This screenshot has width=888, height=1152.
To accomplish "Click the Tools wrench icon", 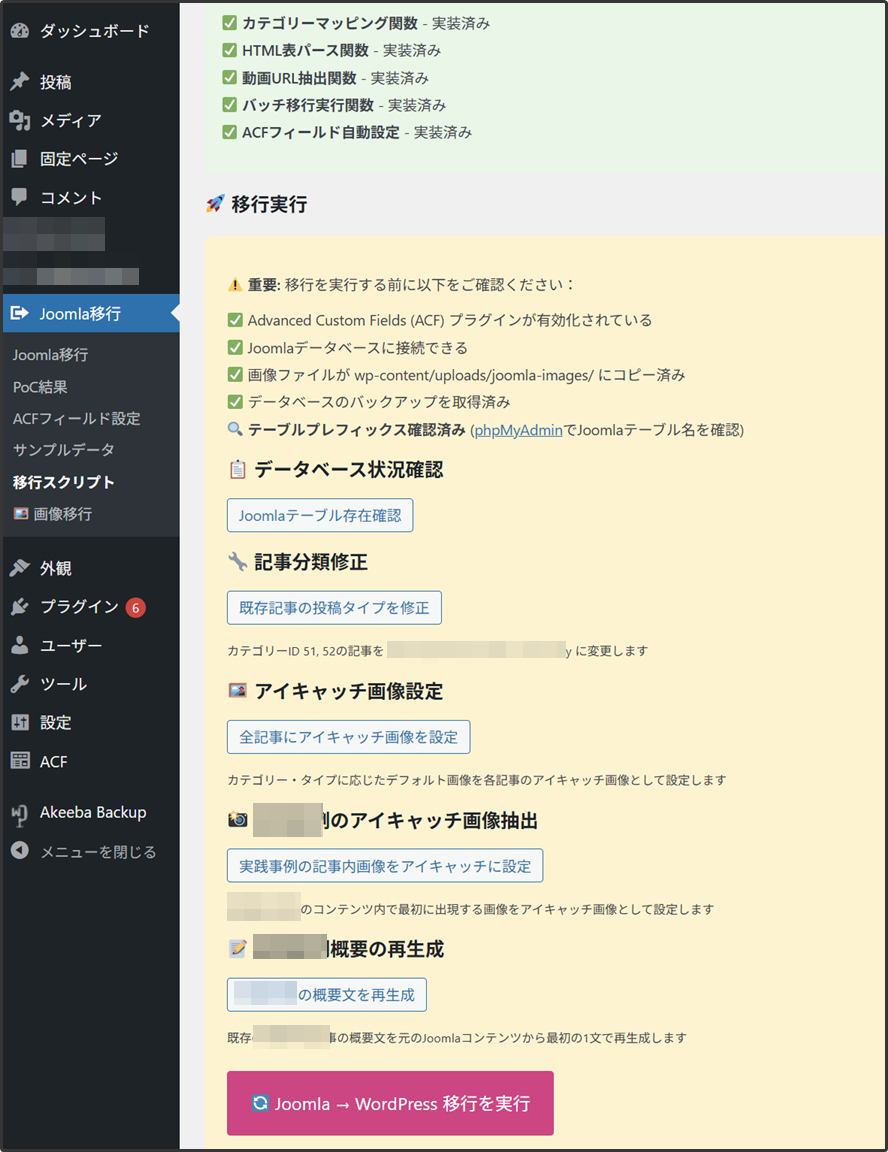I will tap(20, 684).
